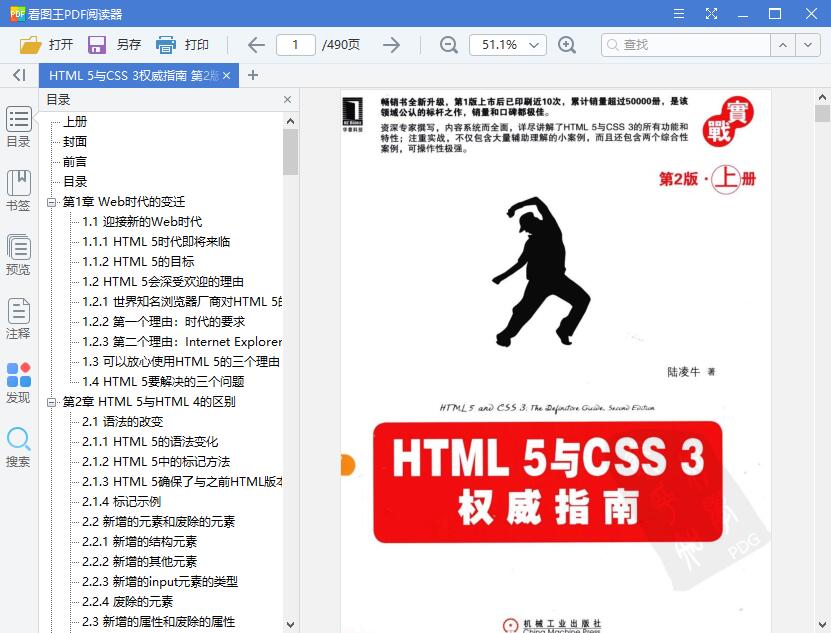Open a PDF file with the 打开 button
The width and height of the screenshot is (831, 633).
(x=46, y=45)
